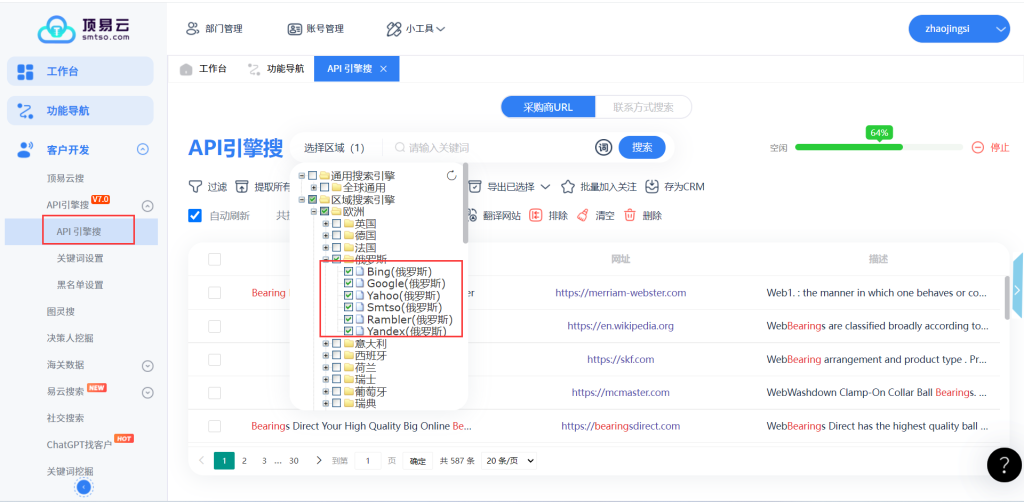Open the help question mark button
The height and width of the screenshot is (502, 1024).
(x=1003, y=465)
